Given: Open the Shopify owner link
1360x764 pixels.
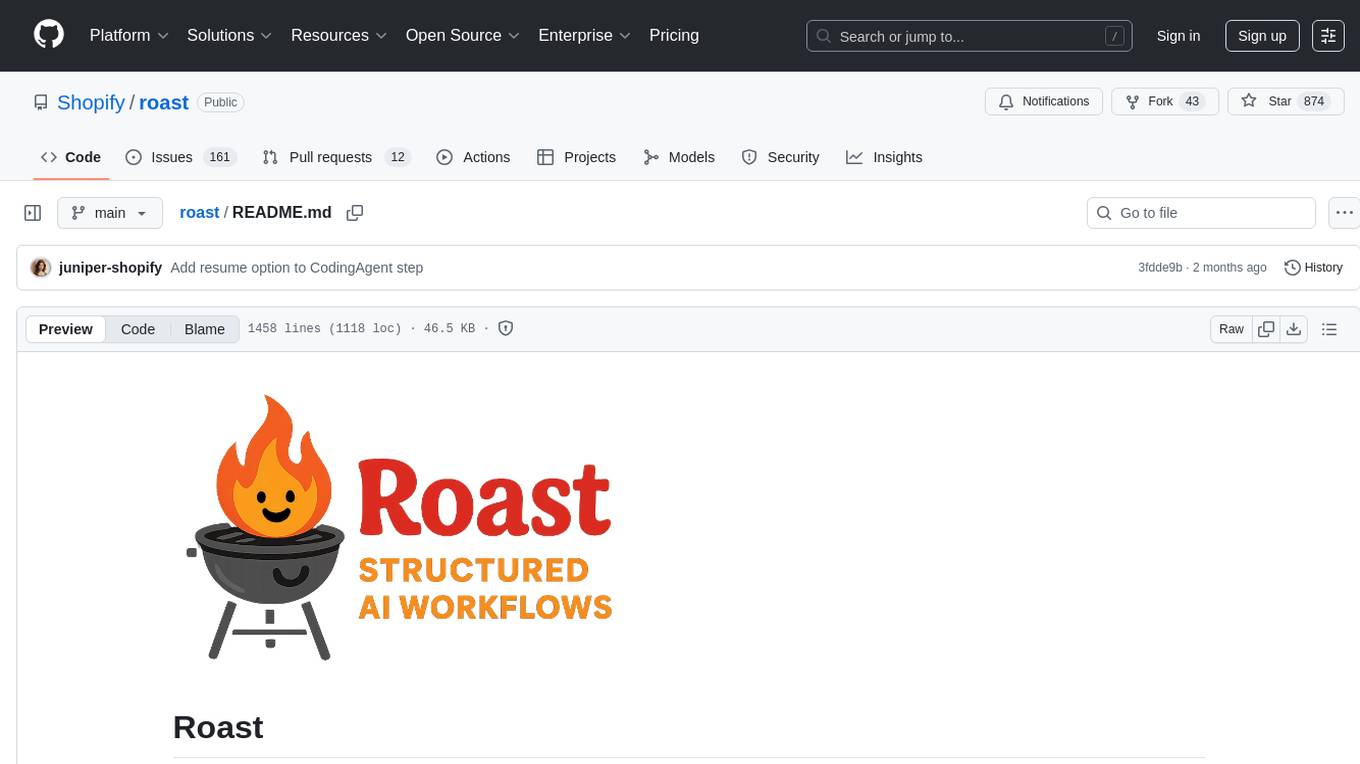Looking at the screenshot, I should (x=91, y=102).
